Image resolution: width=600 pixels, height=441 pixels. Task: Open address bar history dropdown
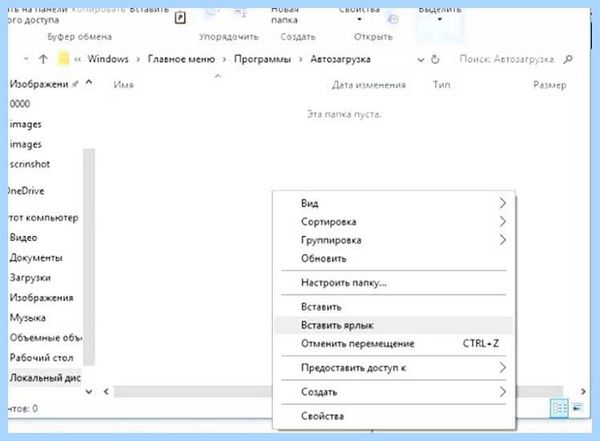(421, 60)
